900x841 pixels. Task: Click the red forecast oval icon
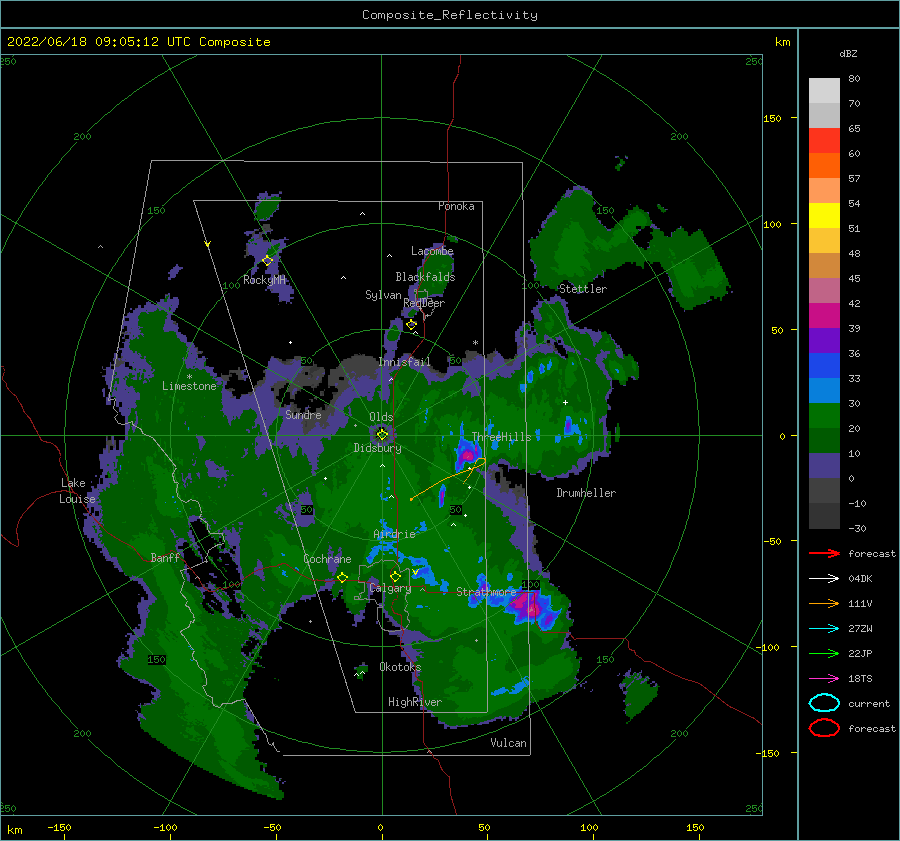pos(824,728)
